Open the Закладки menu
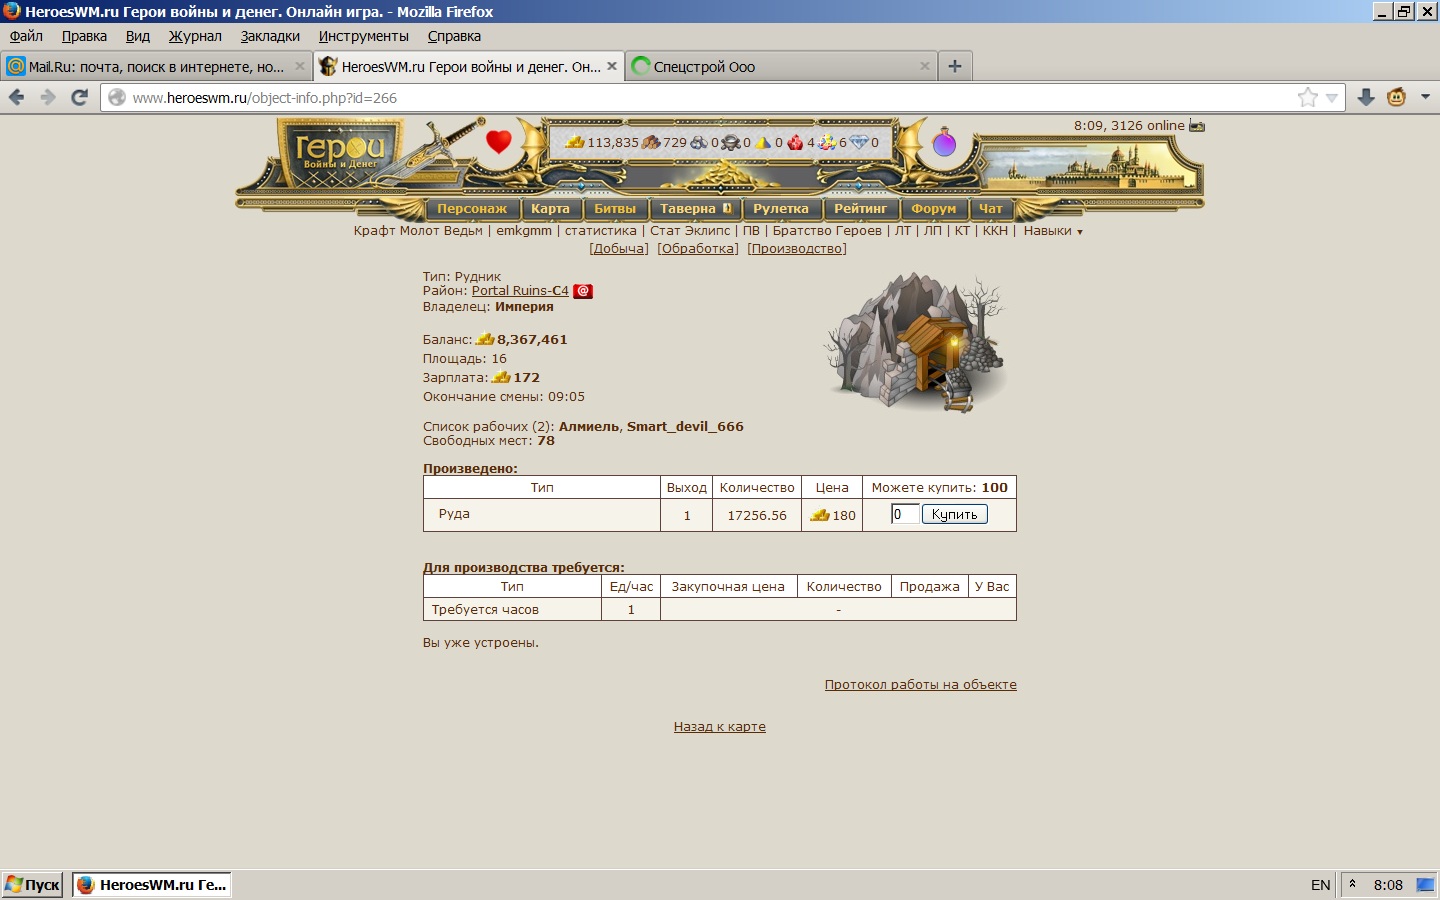This screenshot has height=900, width=1440. click(x=270, y=36)
